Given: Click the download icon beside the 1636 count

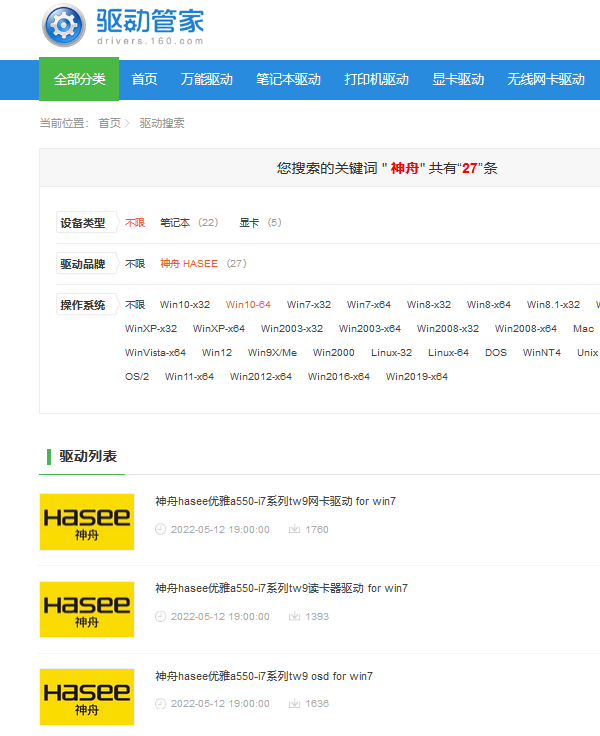Looking at the screenshot, I should click(x=294, y=703).
